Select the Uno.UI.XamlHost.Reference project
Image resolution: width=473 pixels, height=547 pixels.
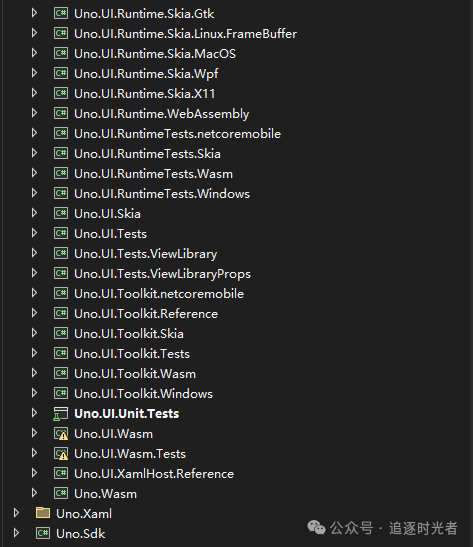(154, 474)
